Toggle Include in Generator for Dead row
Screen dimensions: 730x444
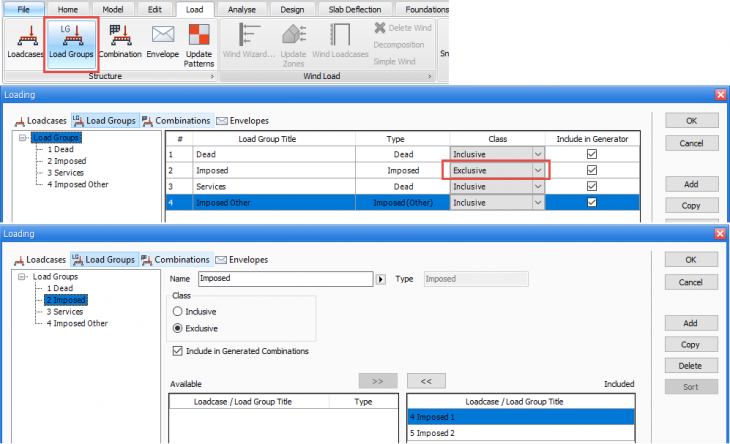[592, 154]
